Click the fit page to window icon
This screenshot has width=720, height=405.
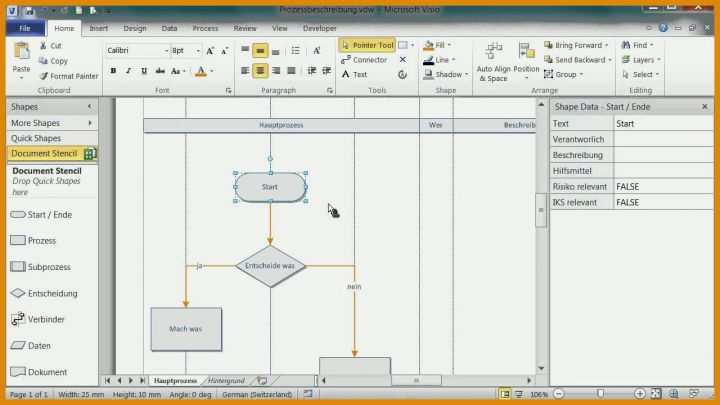656,394
